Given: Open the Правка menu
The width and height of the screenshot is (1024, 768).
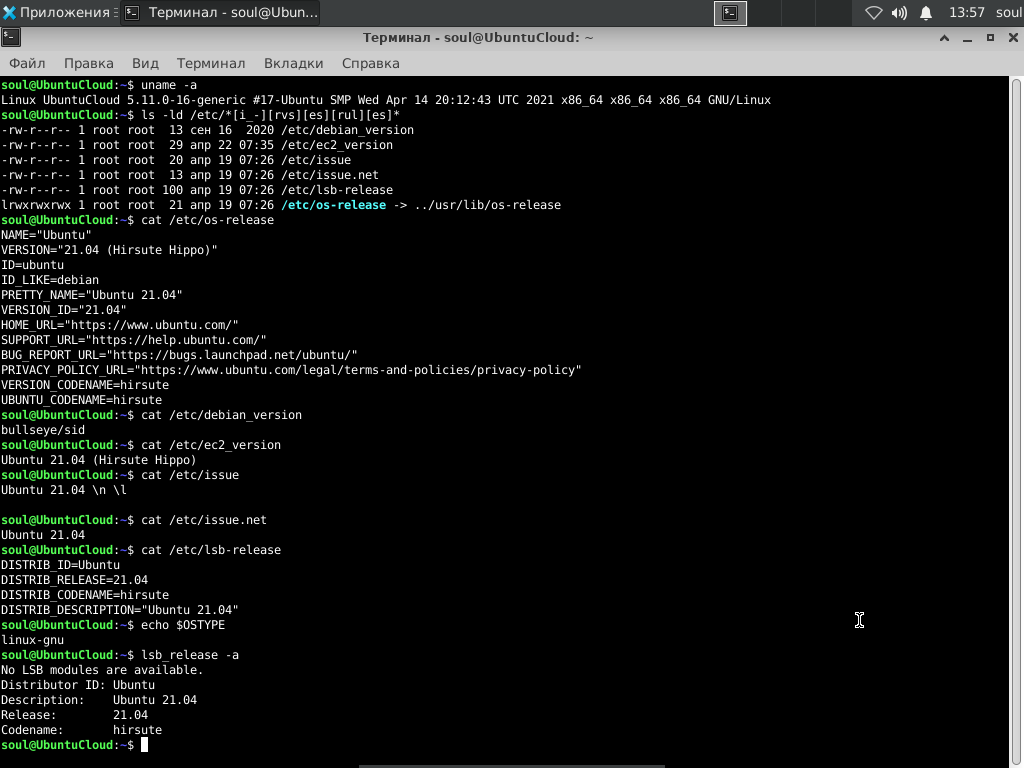Looking at the screenshot, I should tap(89, 63).
